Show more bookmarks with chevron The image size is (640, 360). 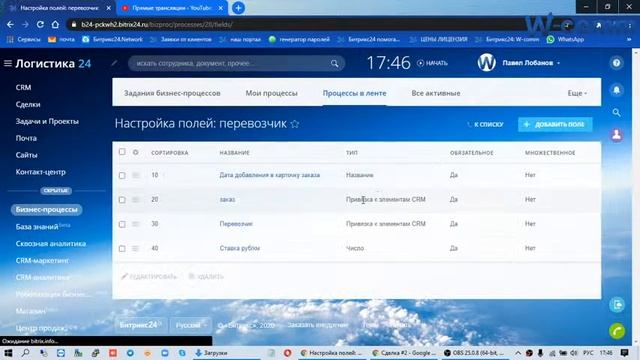(x=629, y=39)
